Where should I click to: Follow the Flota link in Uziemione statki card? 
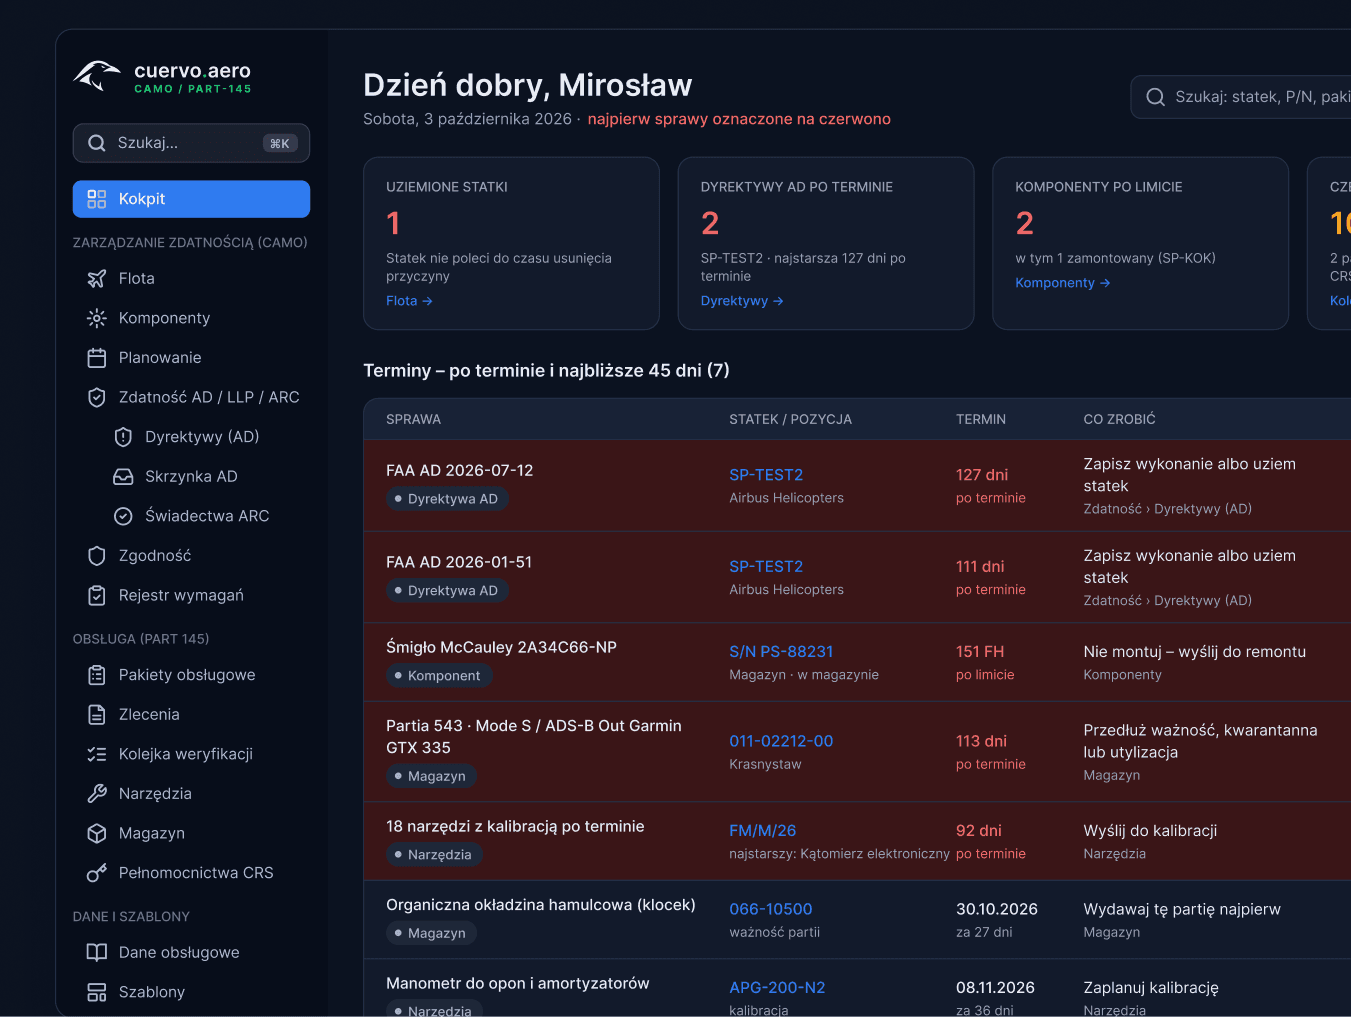click(x=409, y=301)
